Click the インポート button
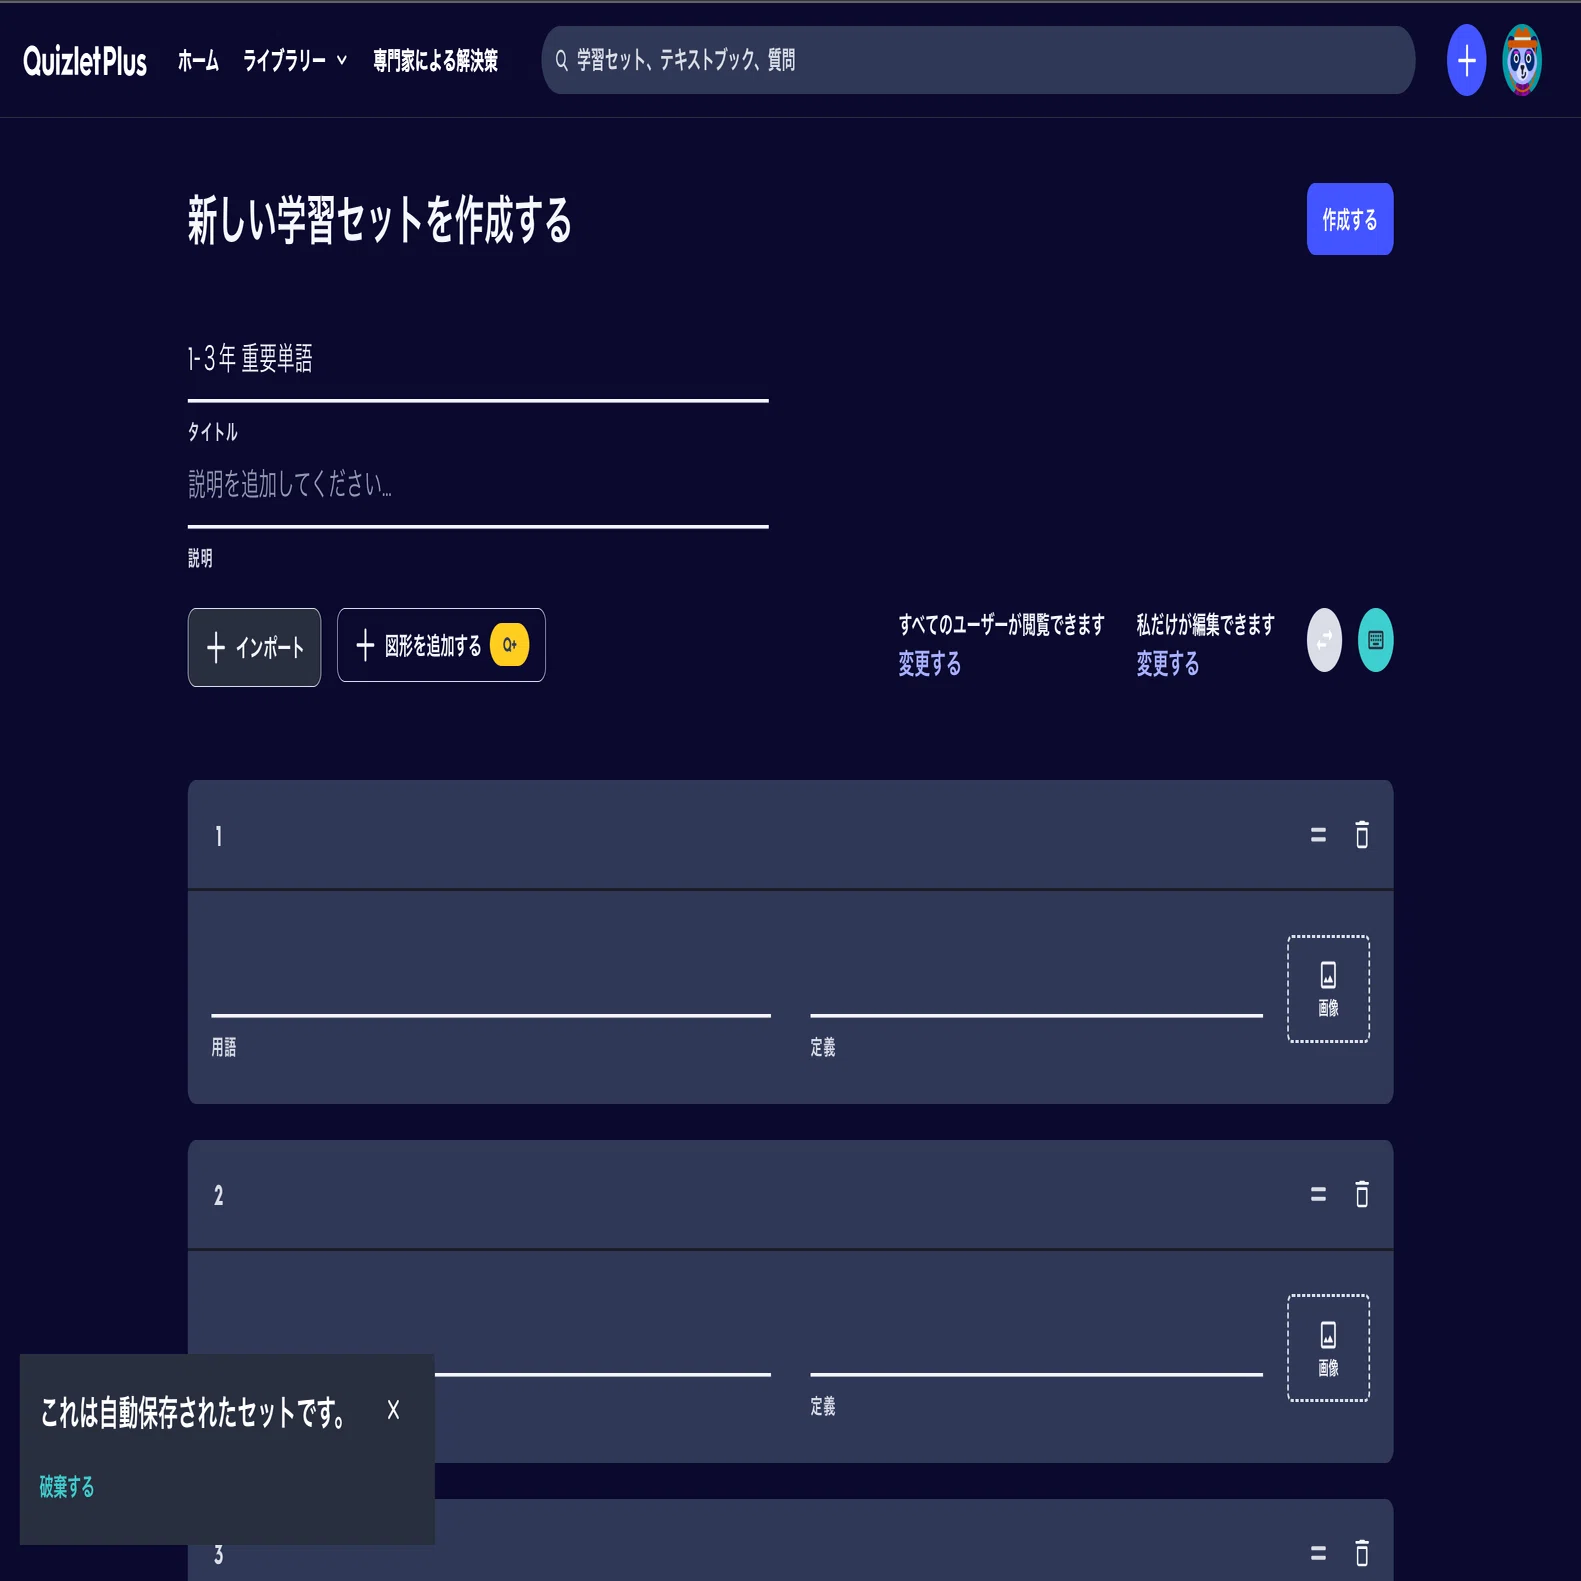Image resolution: width=1581 pixels, height=1581 pixels. (254, 647)
